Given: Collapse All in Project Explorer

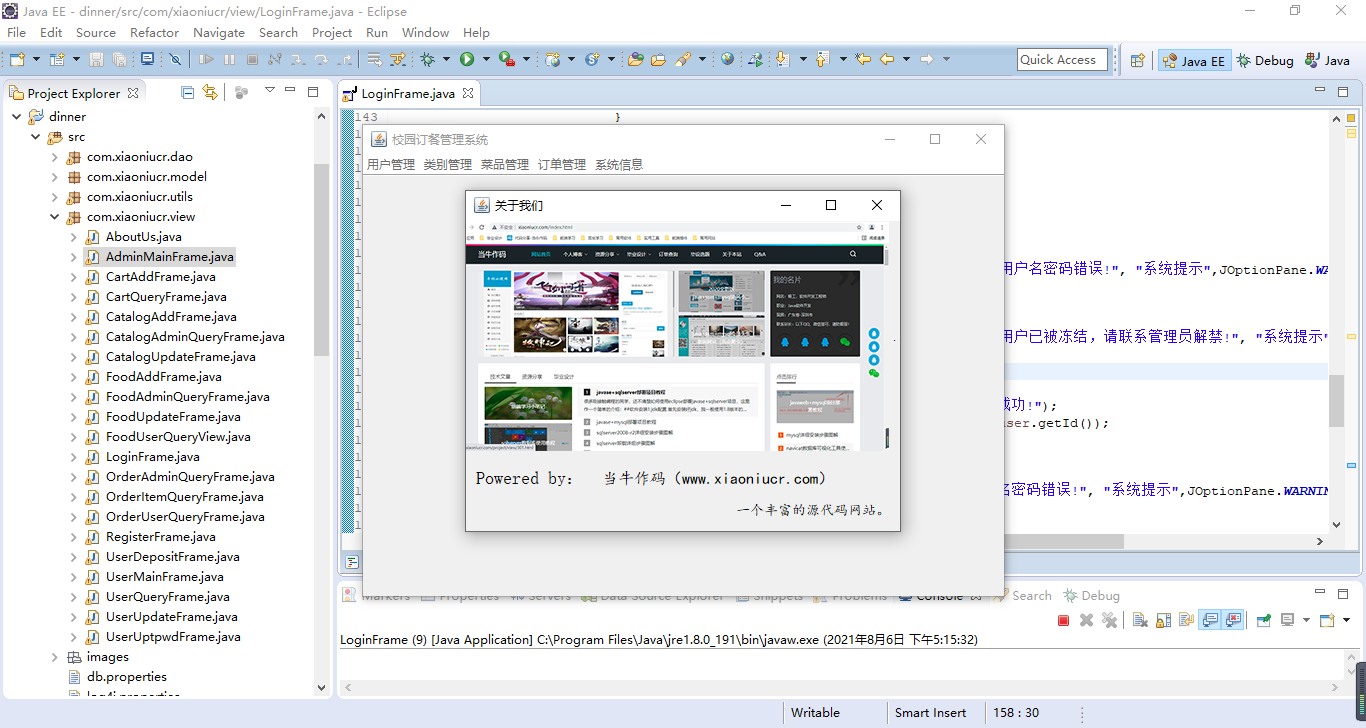Looking at the screenshot, I should [x=187, y=92].
